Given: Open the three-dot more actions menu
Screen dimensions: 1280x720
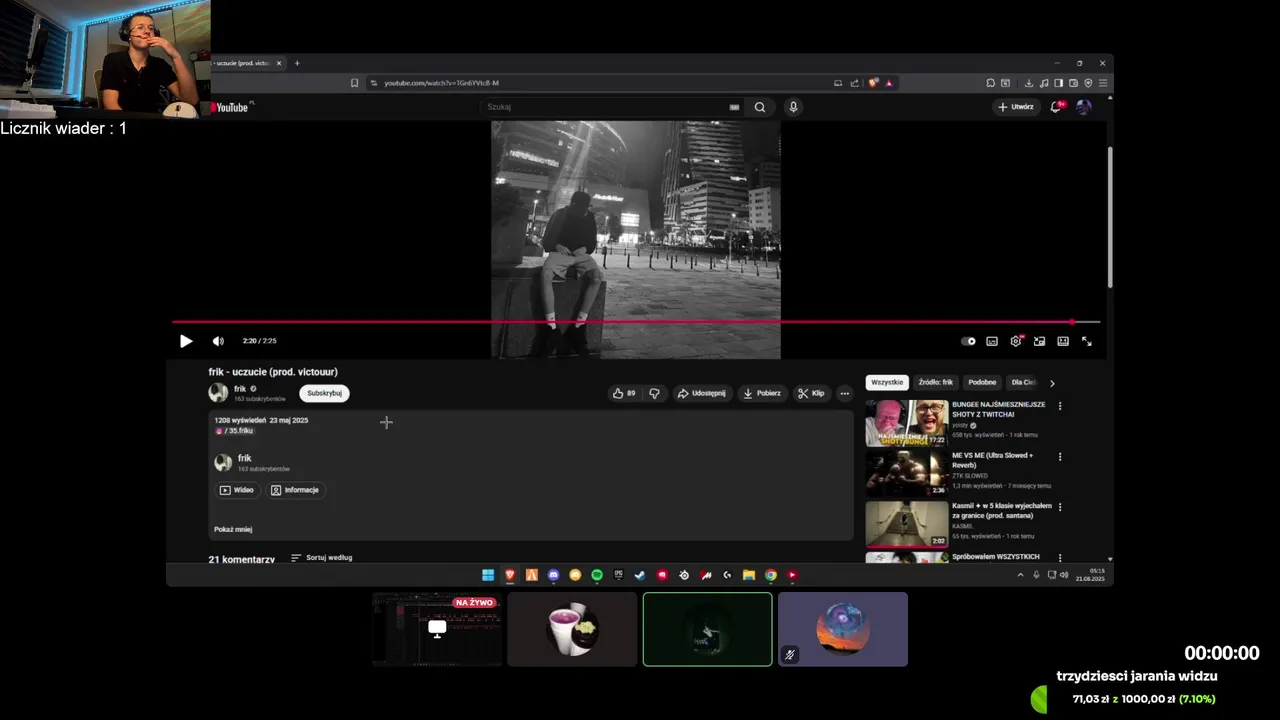Looking at the screenshot, I should (x=844, y=393).
